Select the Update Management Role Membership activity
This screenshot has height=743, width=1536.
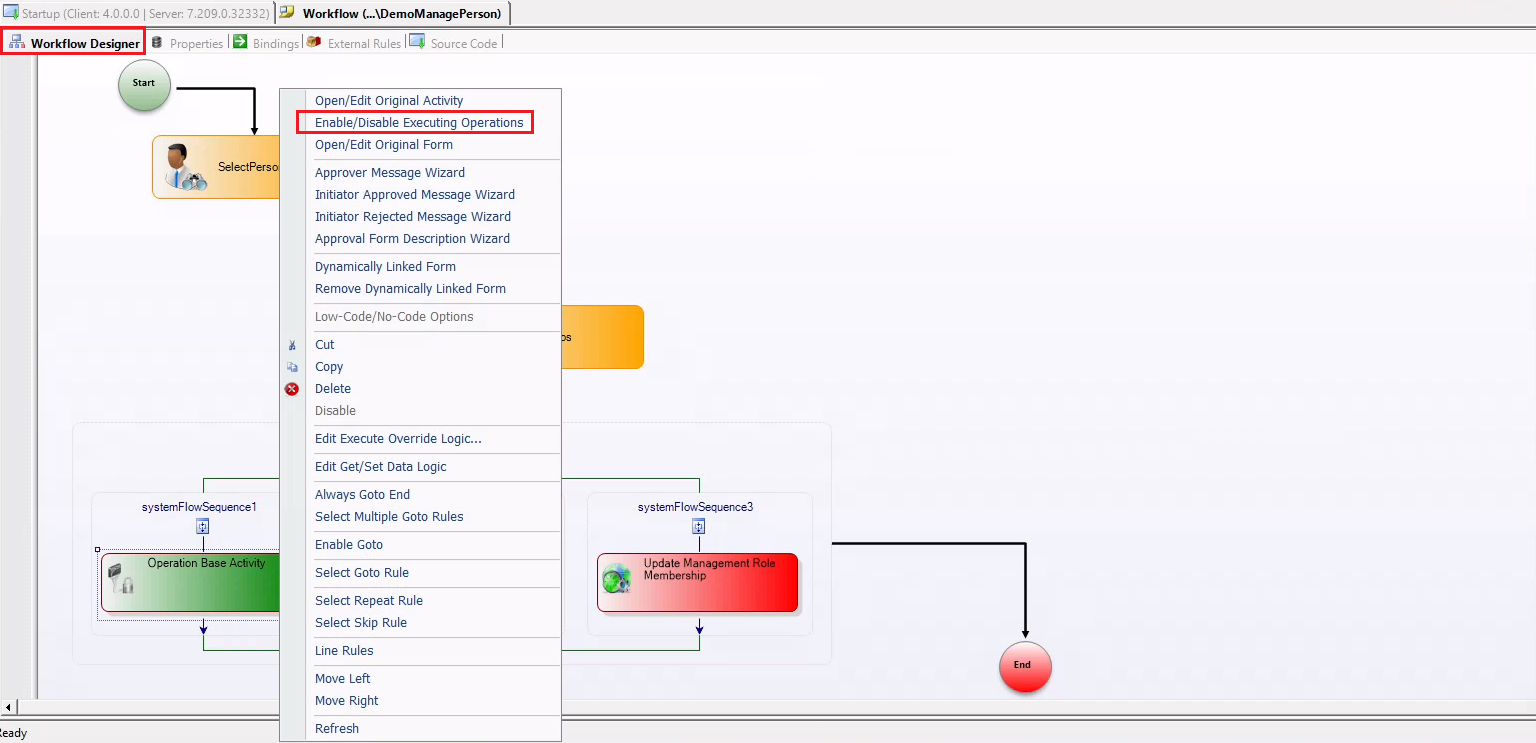click(698, 582)
